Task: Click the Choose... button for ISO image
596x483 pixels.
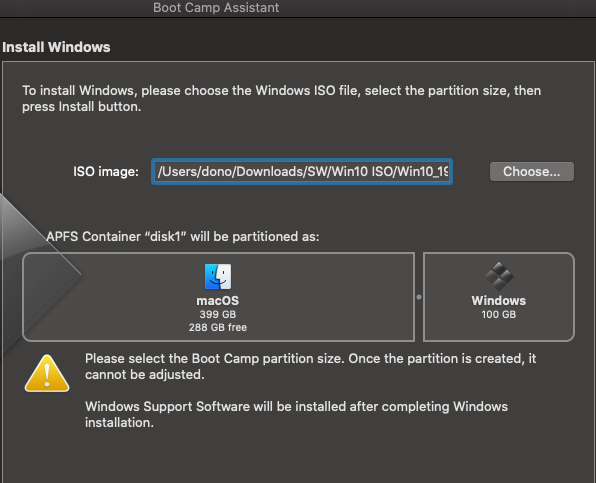Action: click(532, 172)
